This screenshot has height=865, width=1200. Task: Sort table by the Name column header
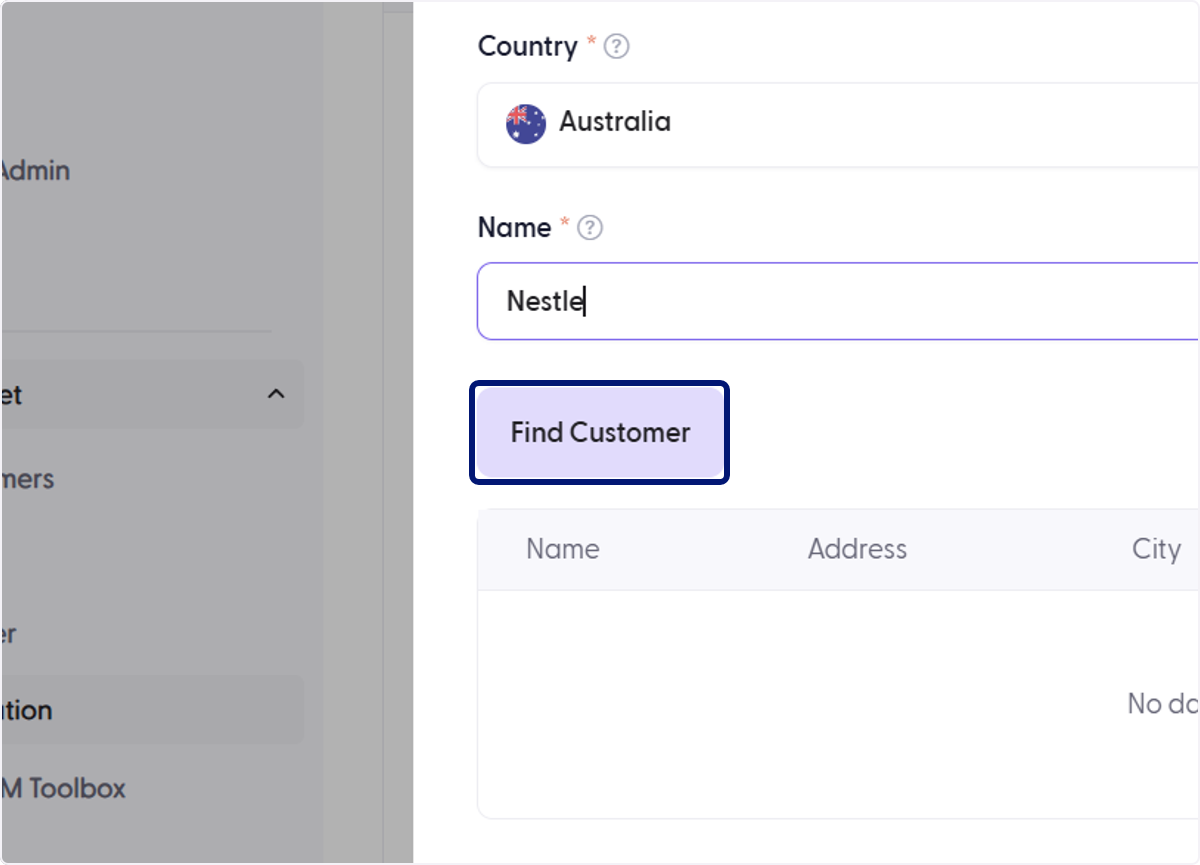(563, 549)
